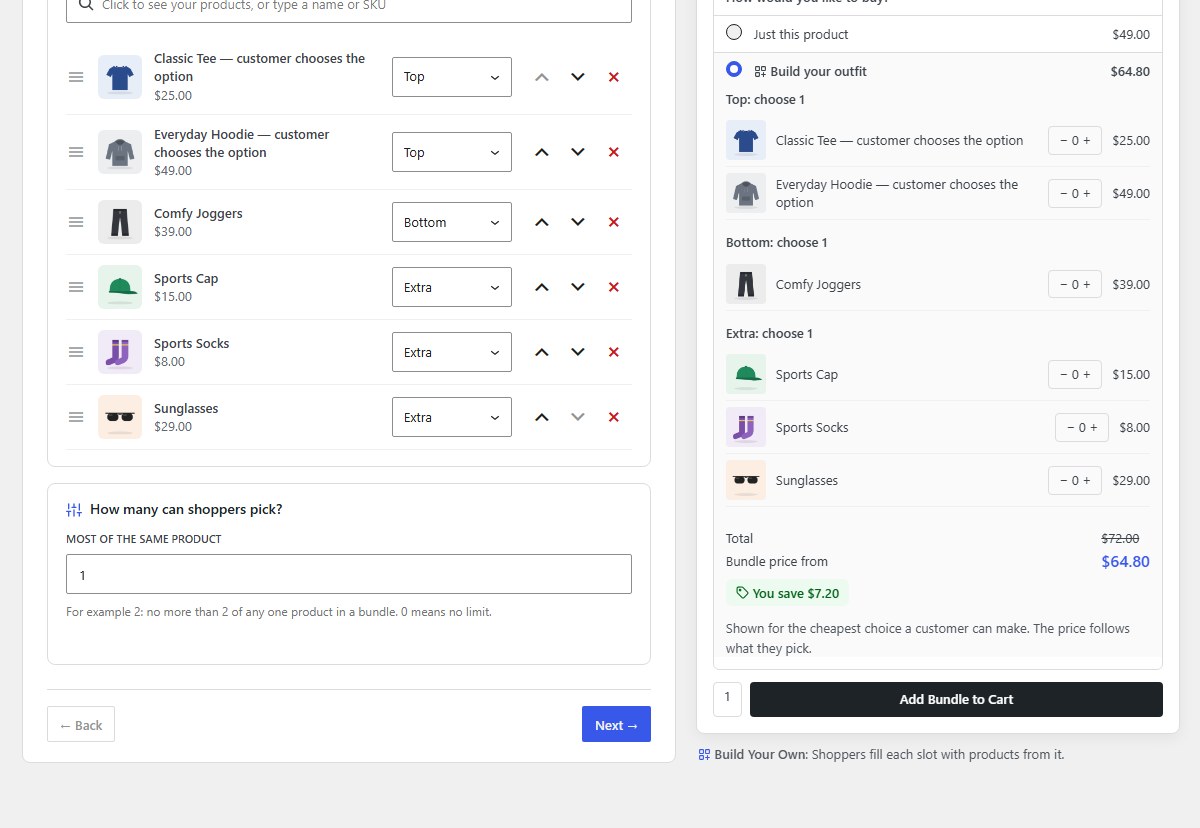
Task: Adjust Classic Tee quantity stepper in preview
Action: [1075, 141]
